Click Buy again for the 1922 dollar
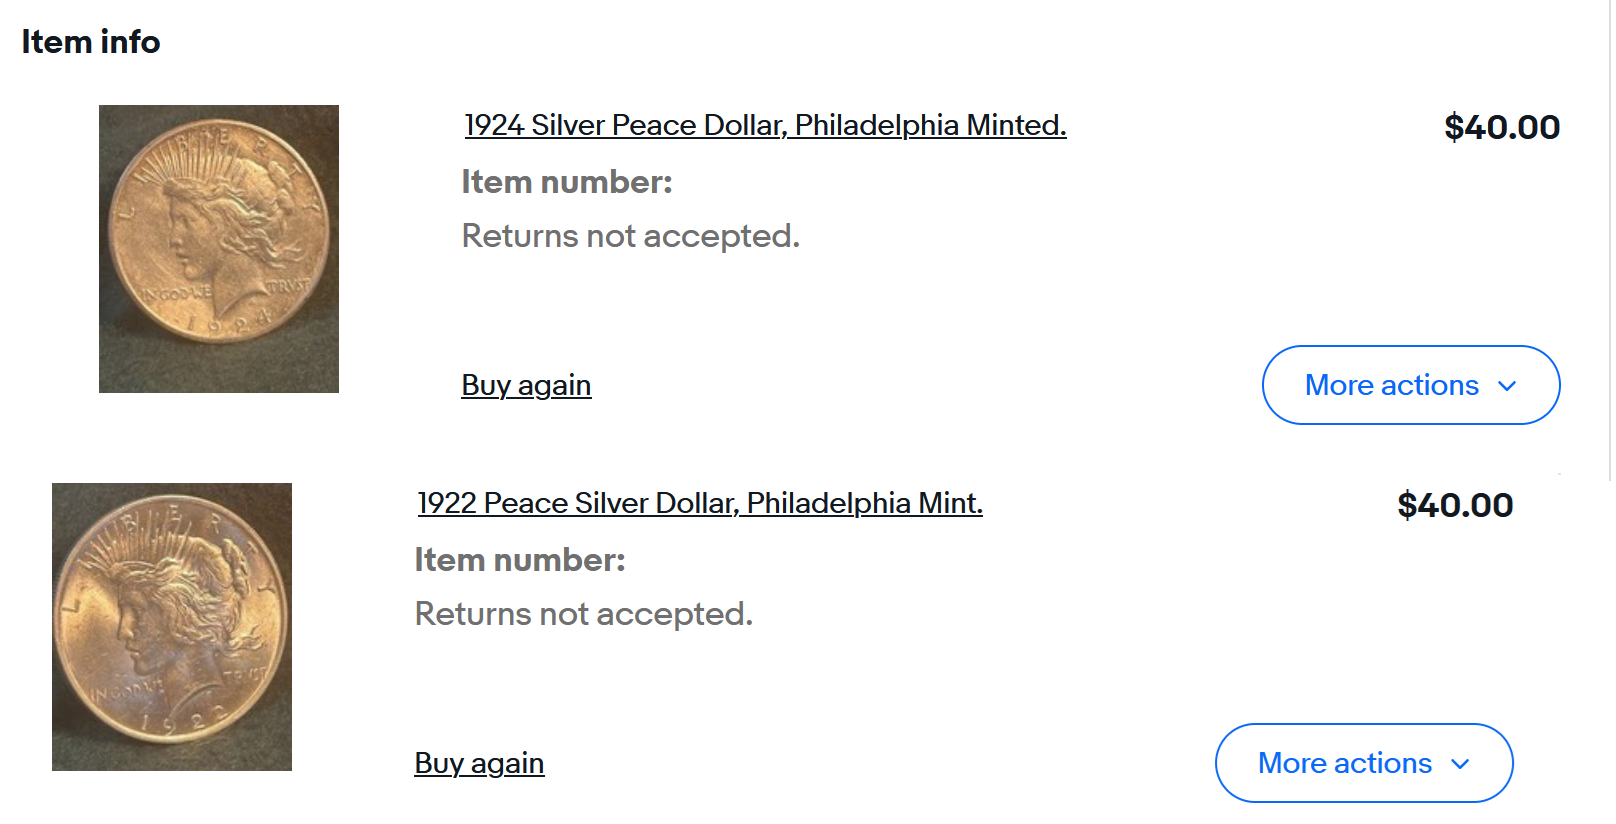Image resolution: width=1616 pixels, height=824 pixels. 479,763
